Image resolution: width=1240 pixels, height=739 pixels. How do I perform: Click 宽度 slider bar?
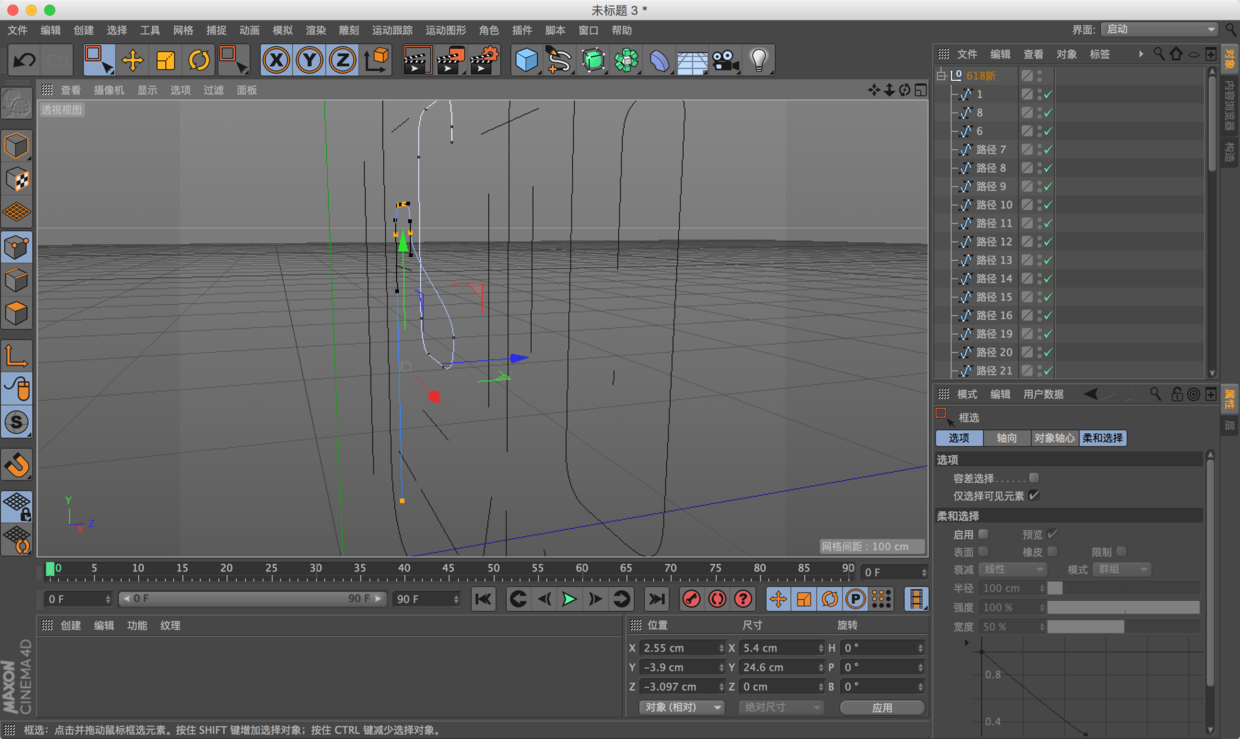pos(1123,627)
